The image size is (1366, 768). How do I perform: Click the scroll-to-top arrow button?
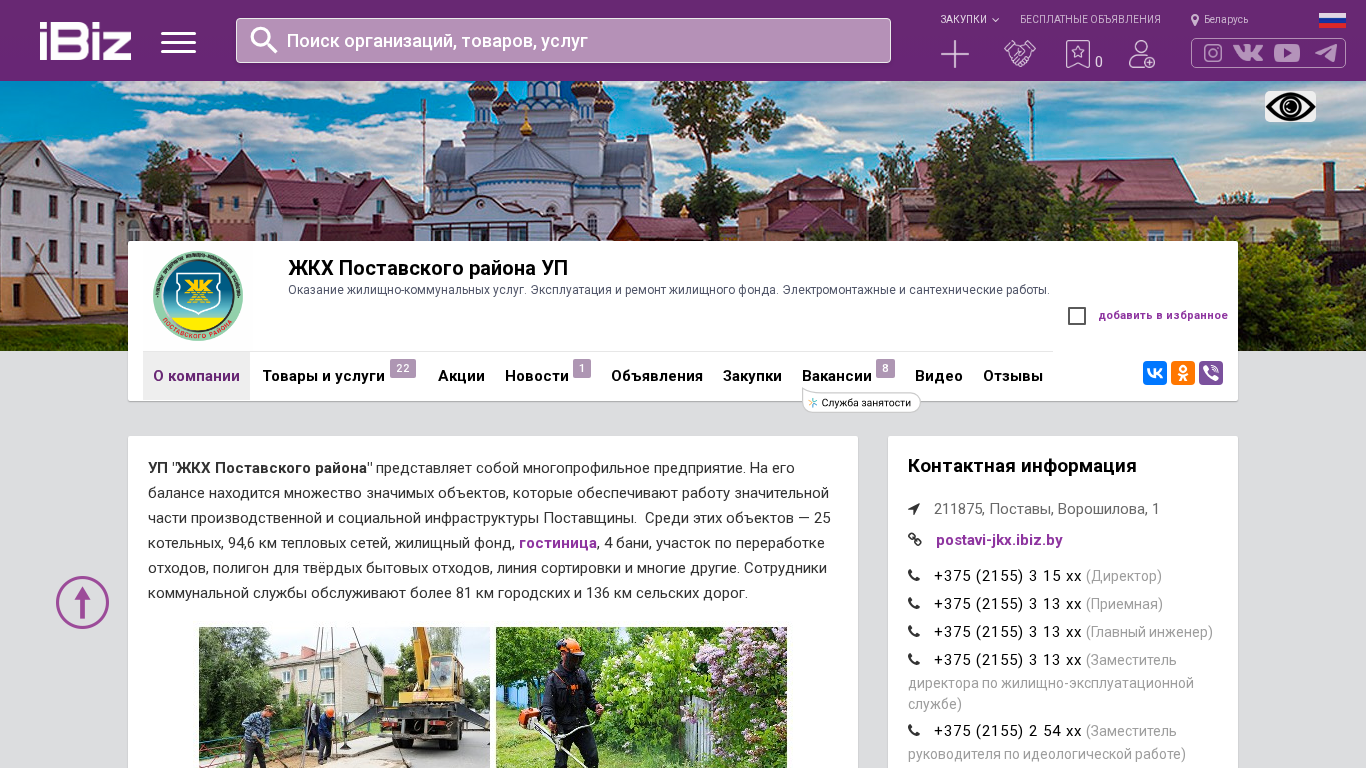pyautogui.click(x=82, y=602)
